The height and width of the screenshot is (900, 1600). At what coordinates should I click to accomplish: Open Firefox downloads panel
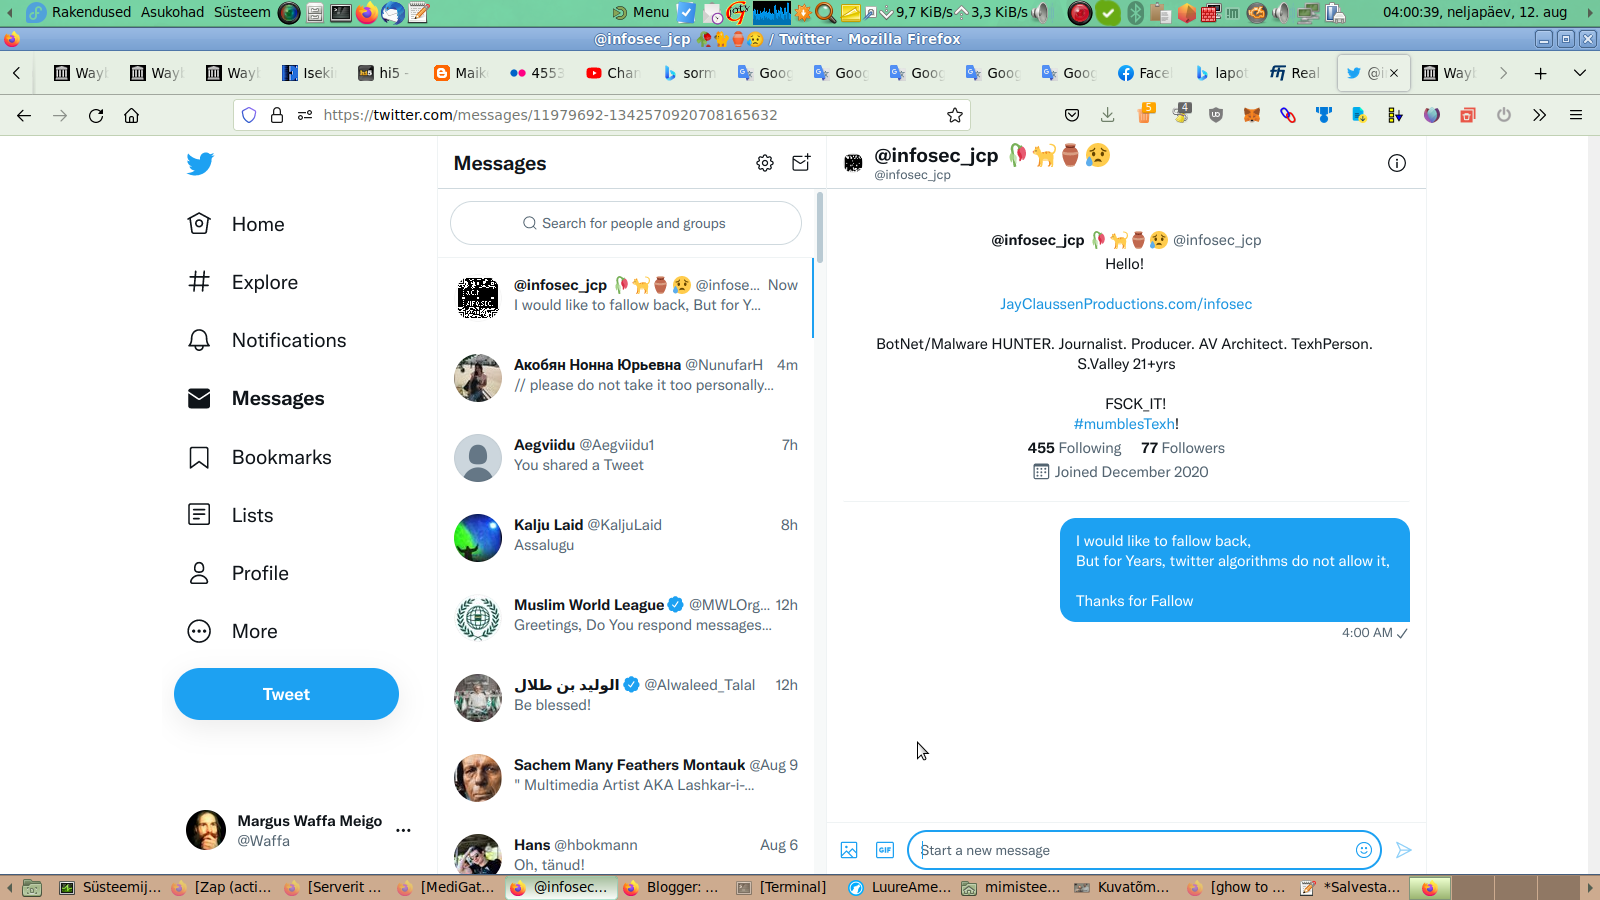tap(1108, 115)
